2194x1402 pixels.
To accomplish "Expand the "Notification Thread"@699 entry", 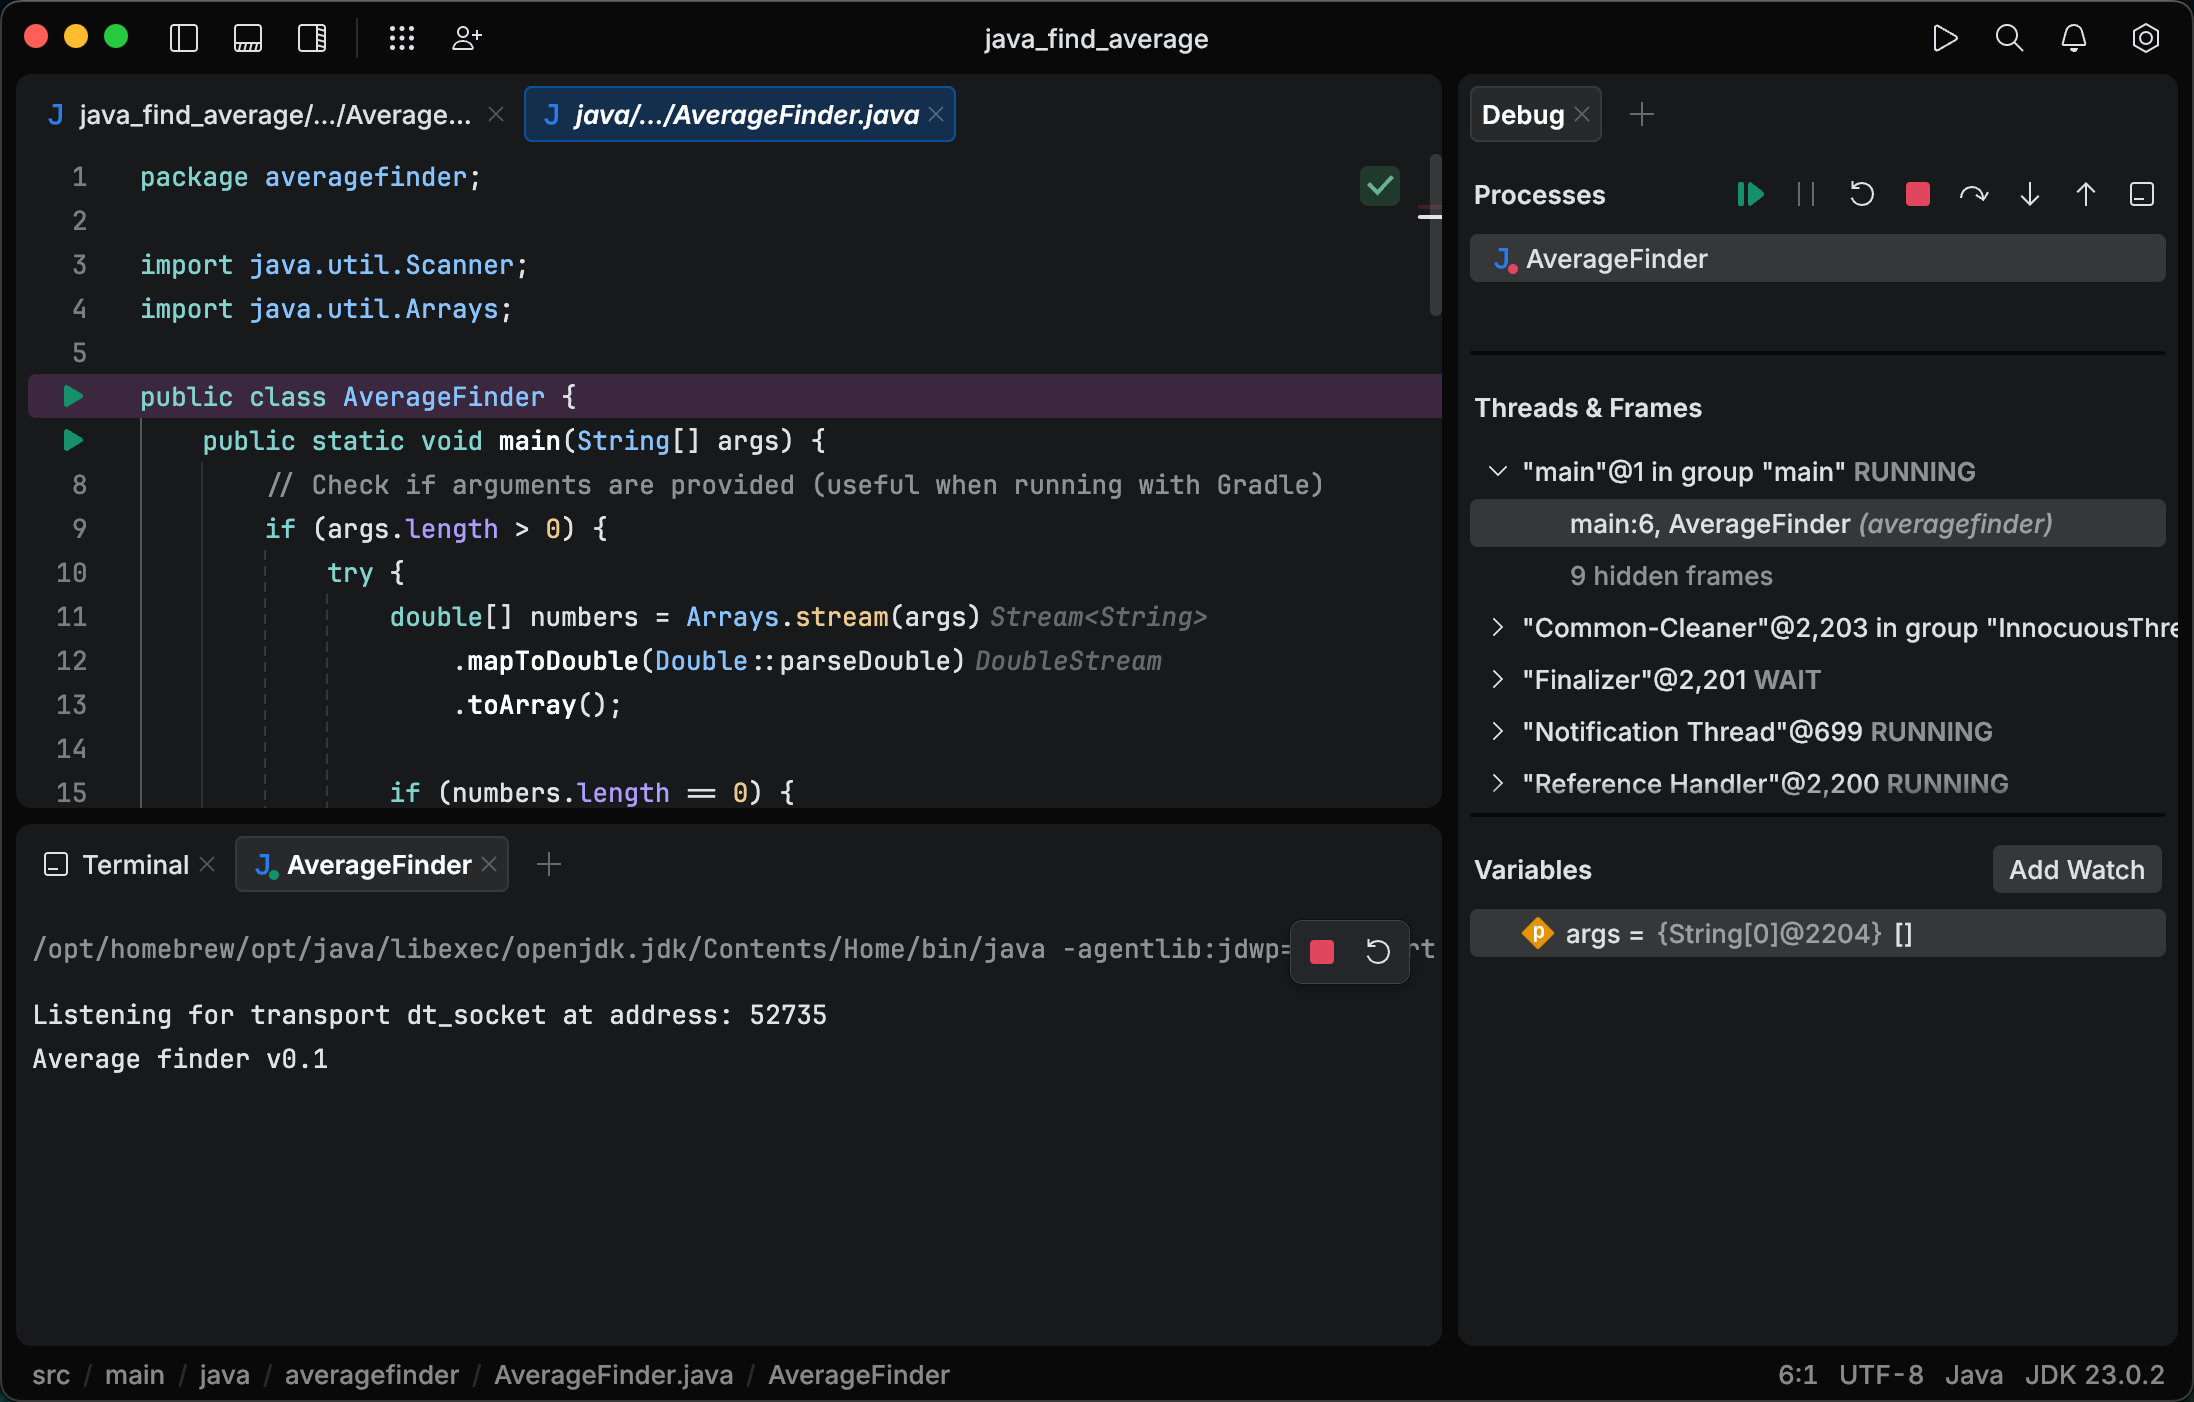I will tap(1497, 731).
